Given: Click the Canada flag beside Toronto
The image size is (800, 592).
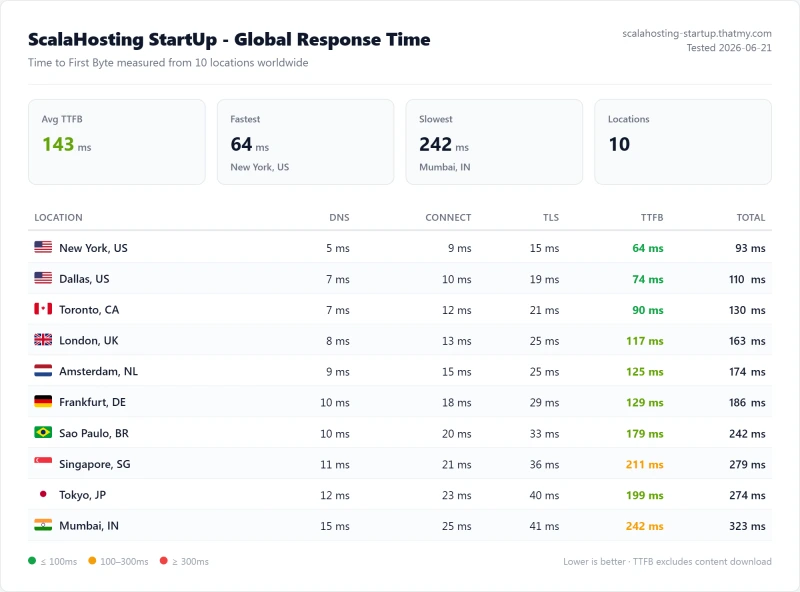Looking at the screenshot, I should [x=43, y=309].
